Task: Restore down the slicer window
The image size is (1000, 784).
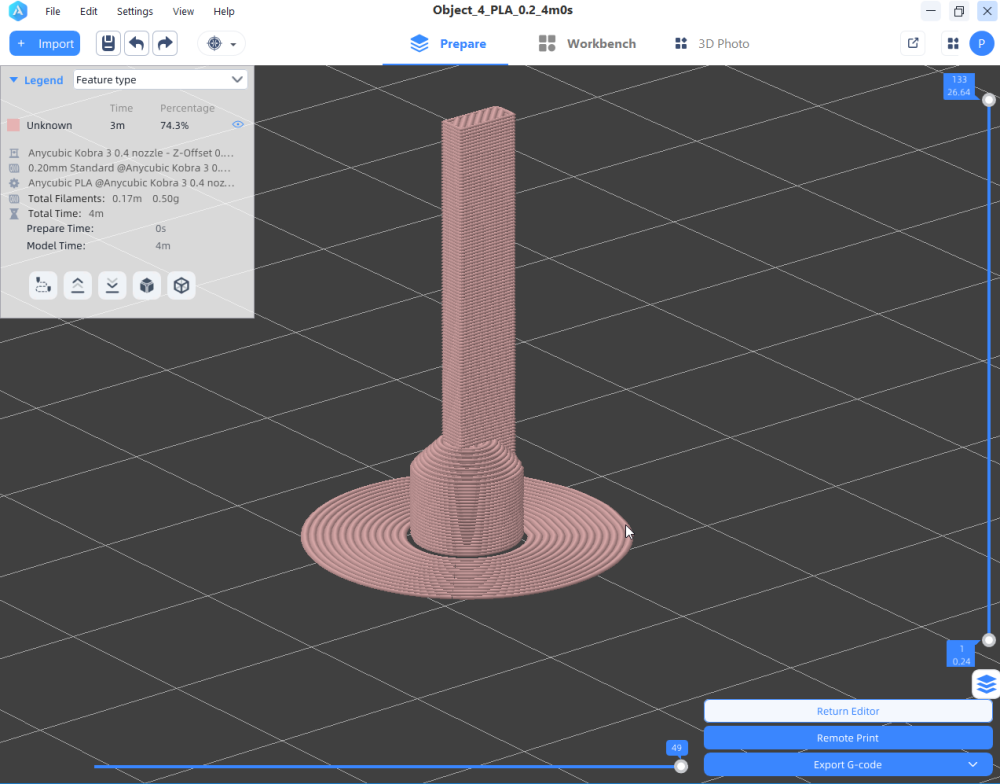Action: (x=959, y=11)
